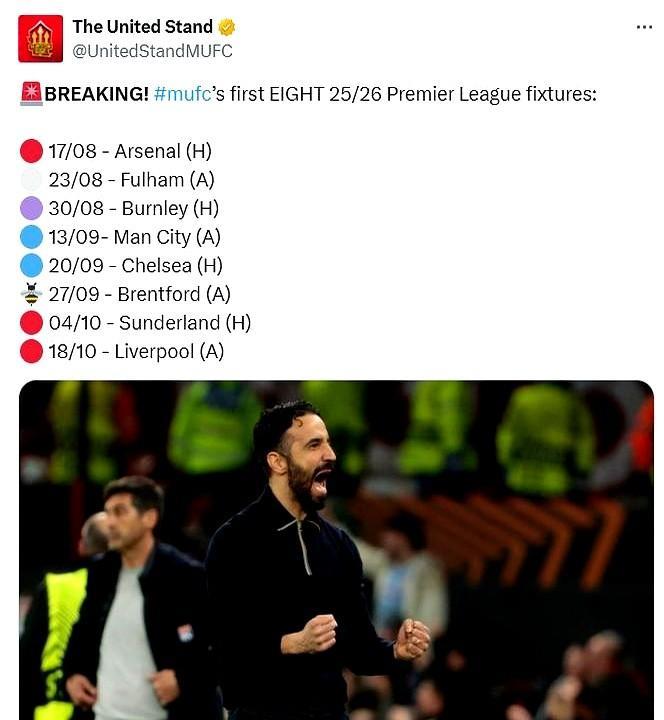Click the 18/10 - Liverpool (A) fixture line
The width and height of the screenshot is (664, 720).
pyautogui.click(x=136, y=352)
